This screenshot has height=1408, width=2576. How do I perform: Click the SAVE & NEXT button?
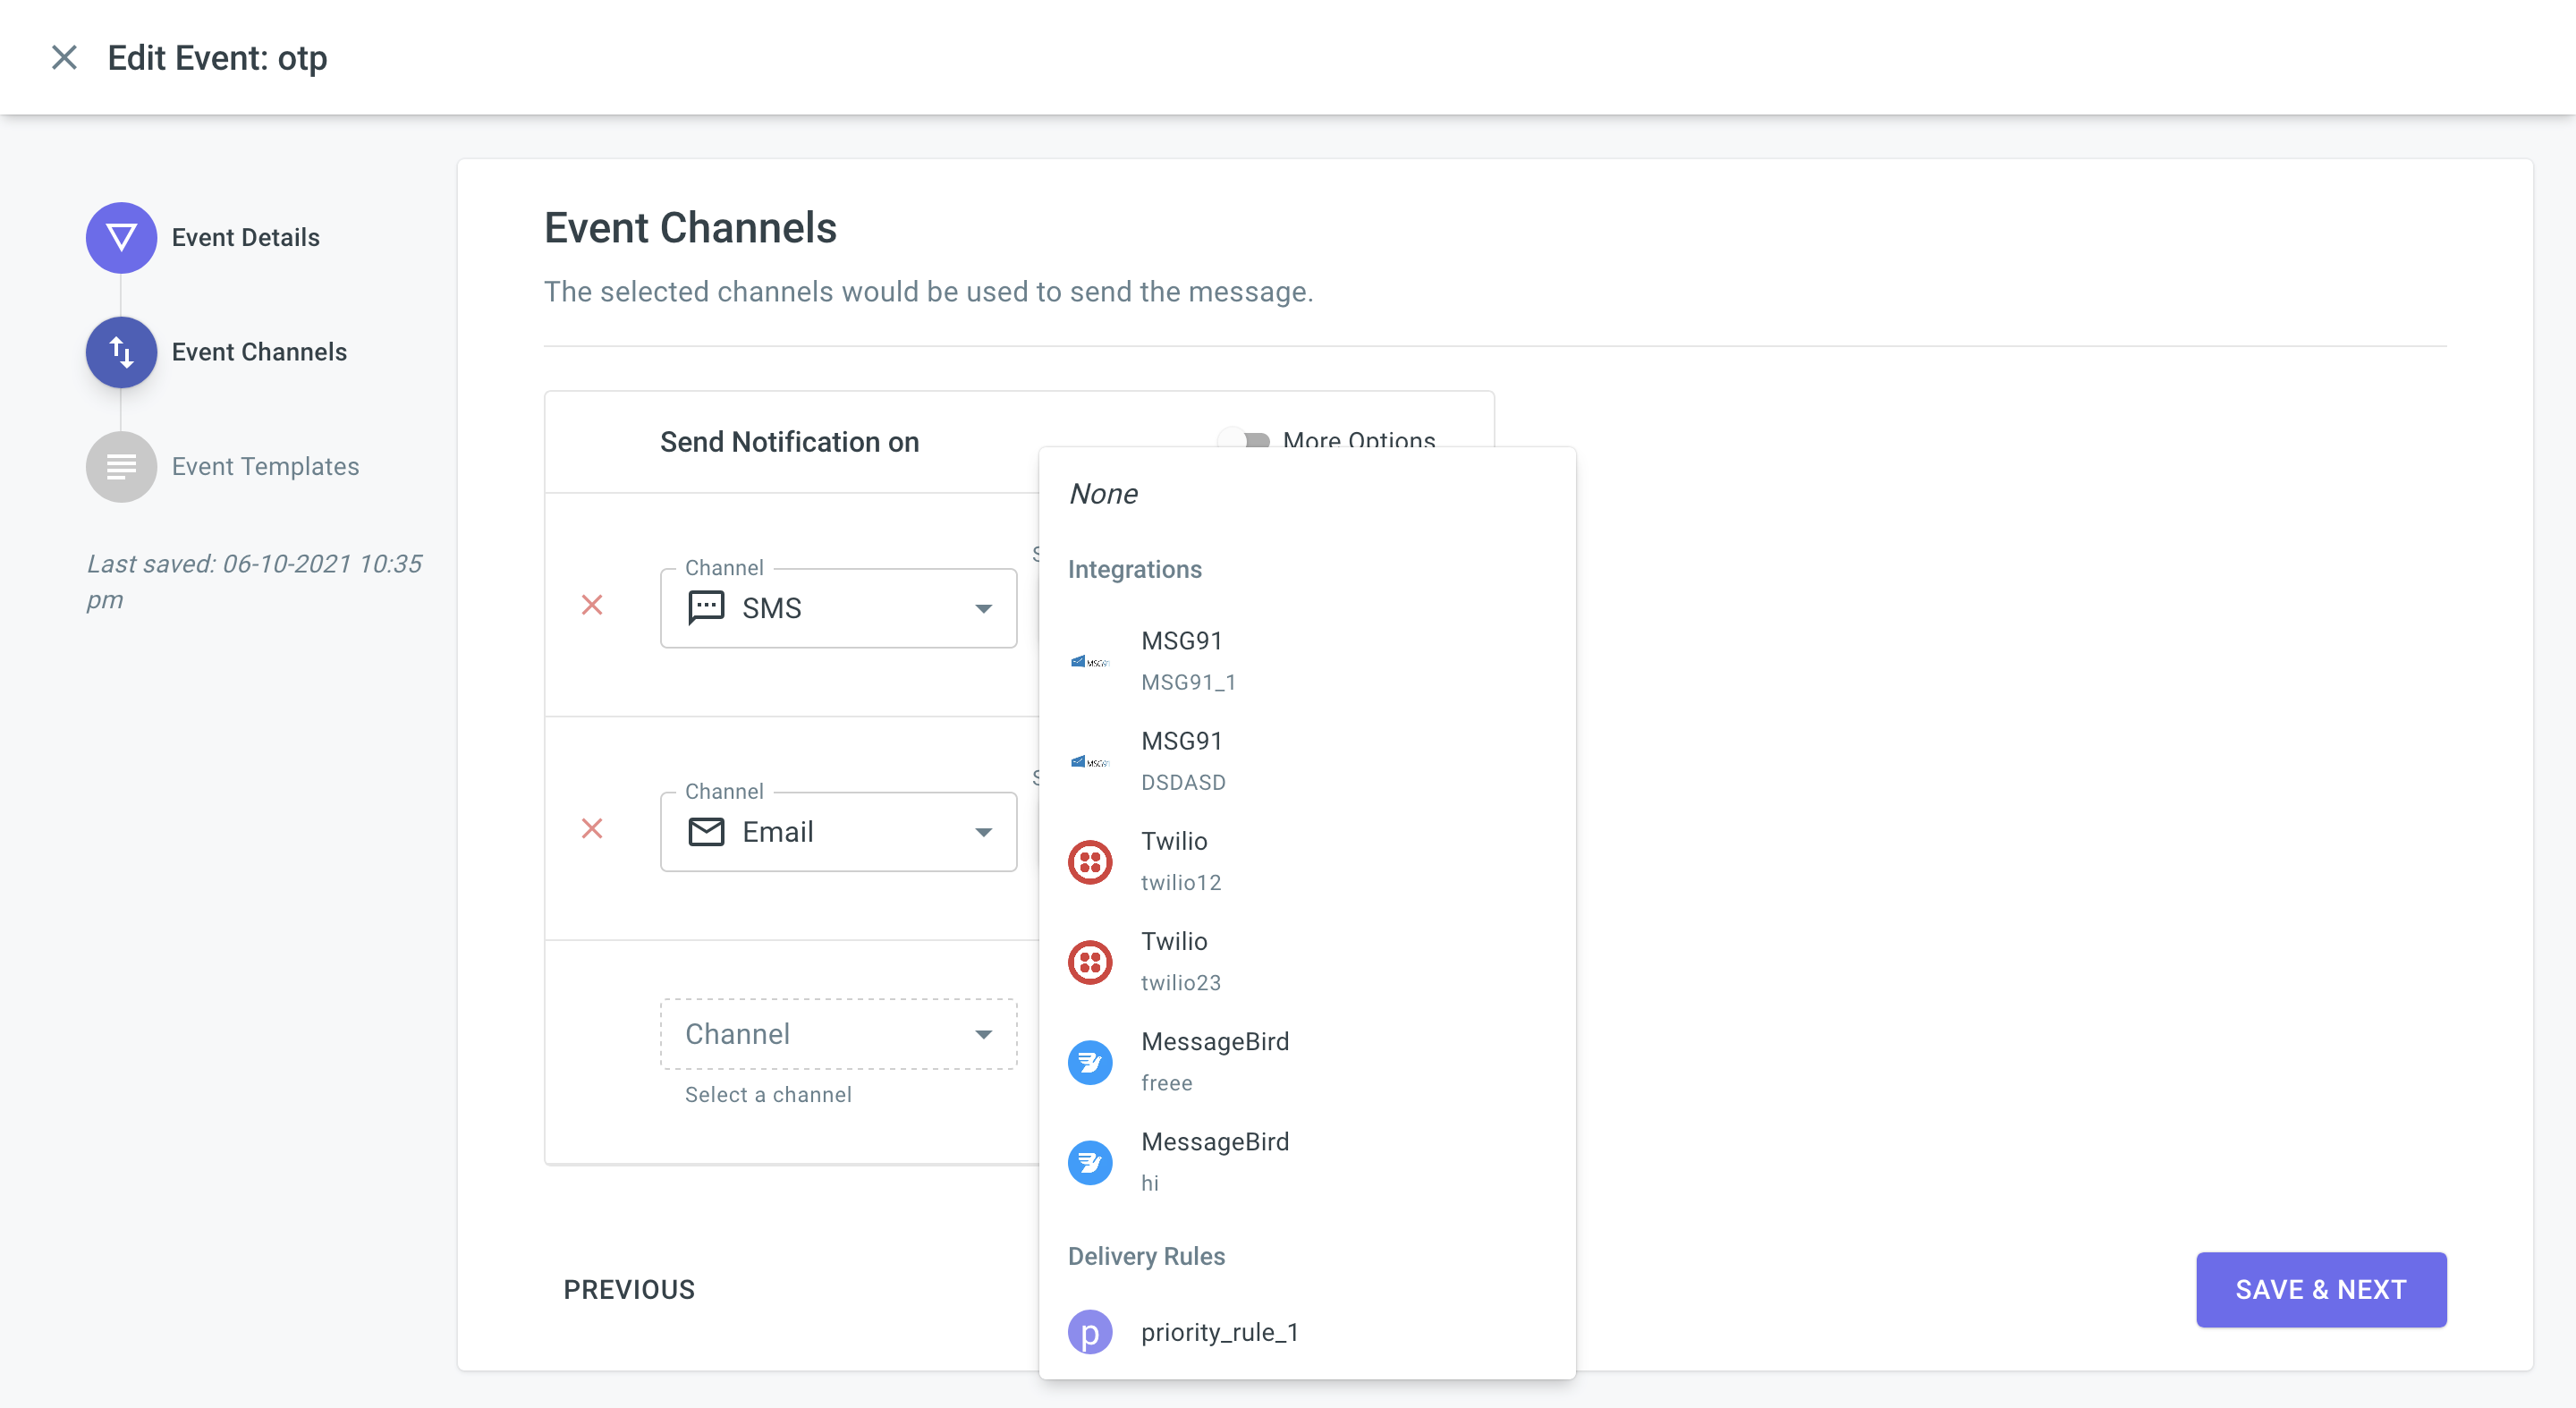(2320, 1290)
